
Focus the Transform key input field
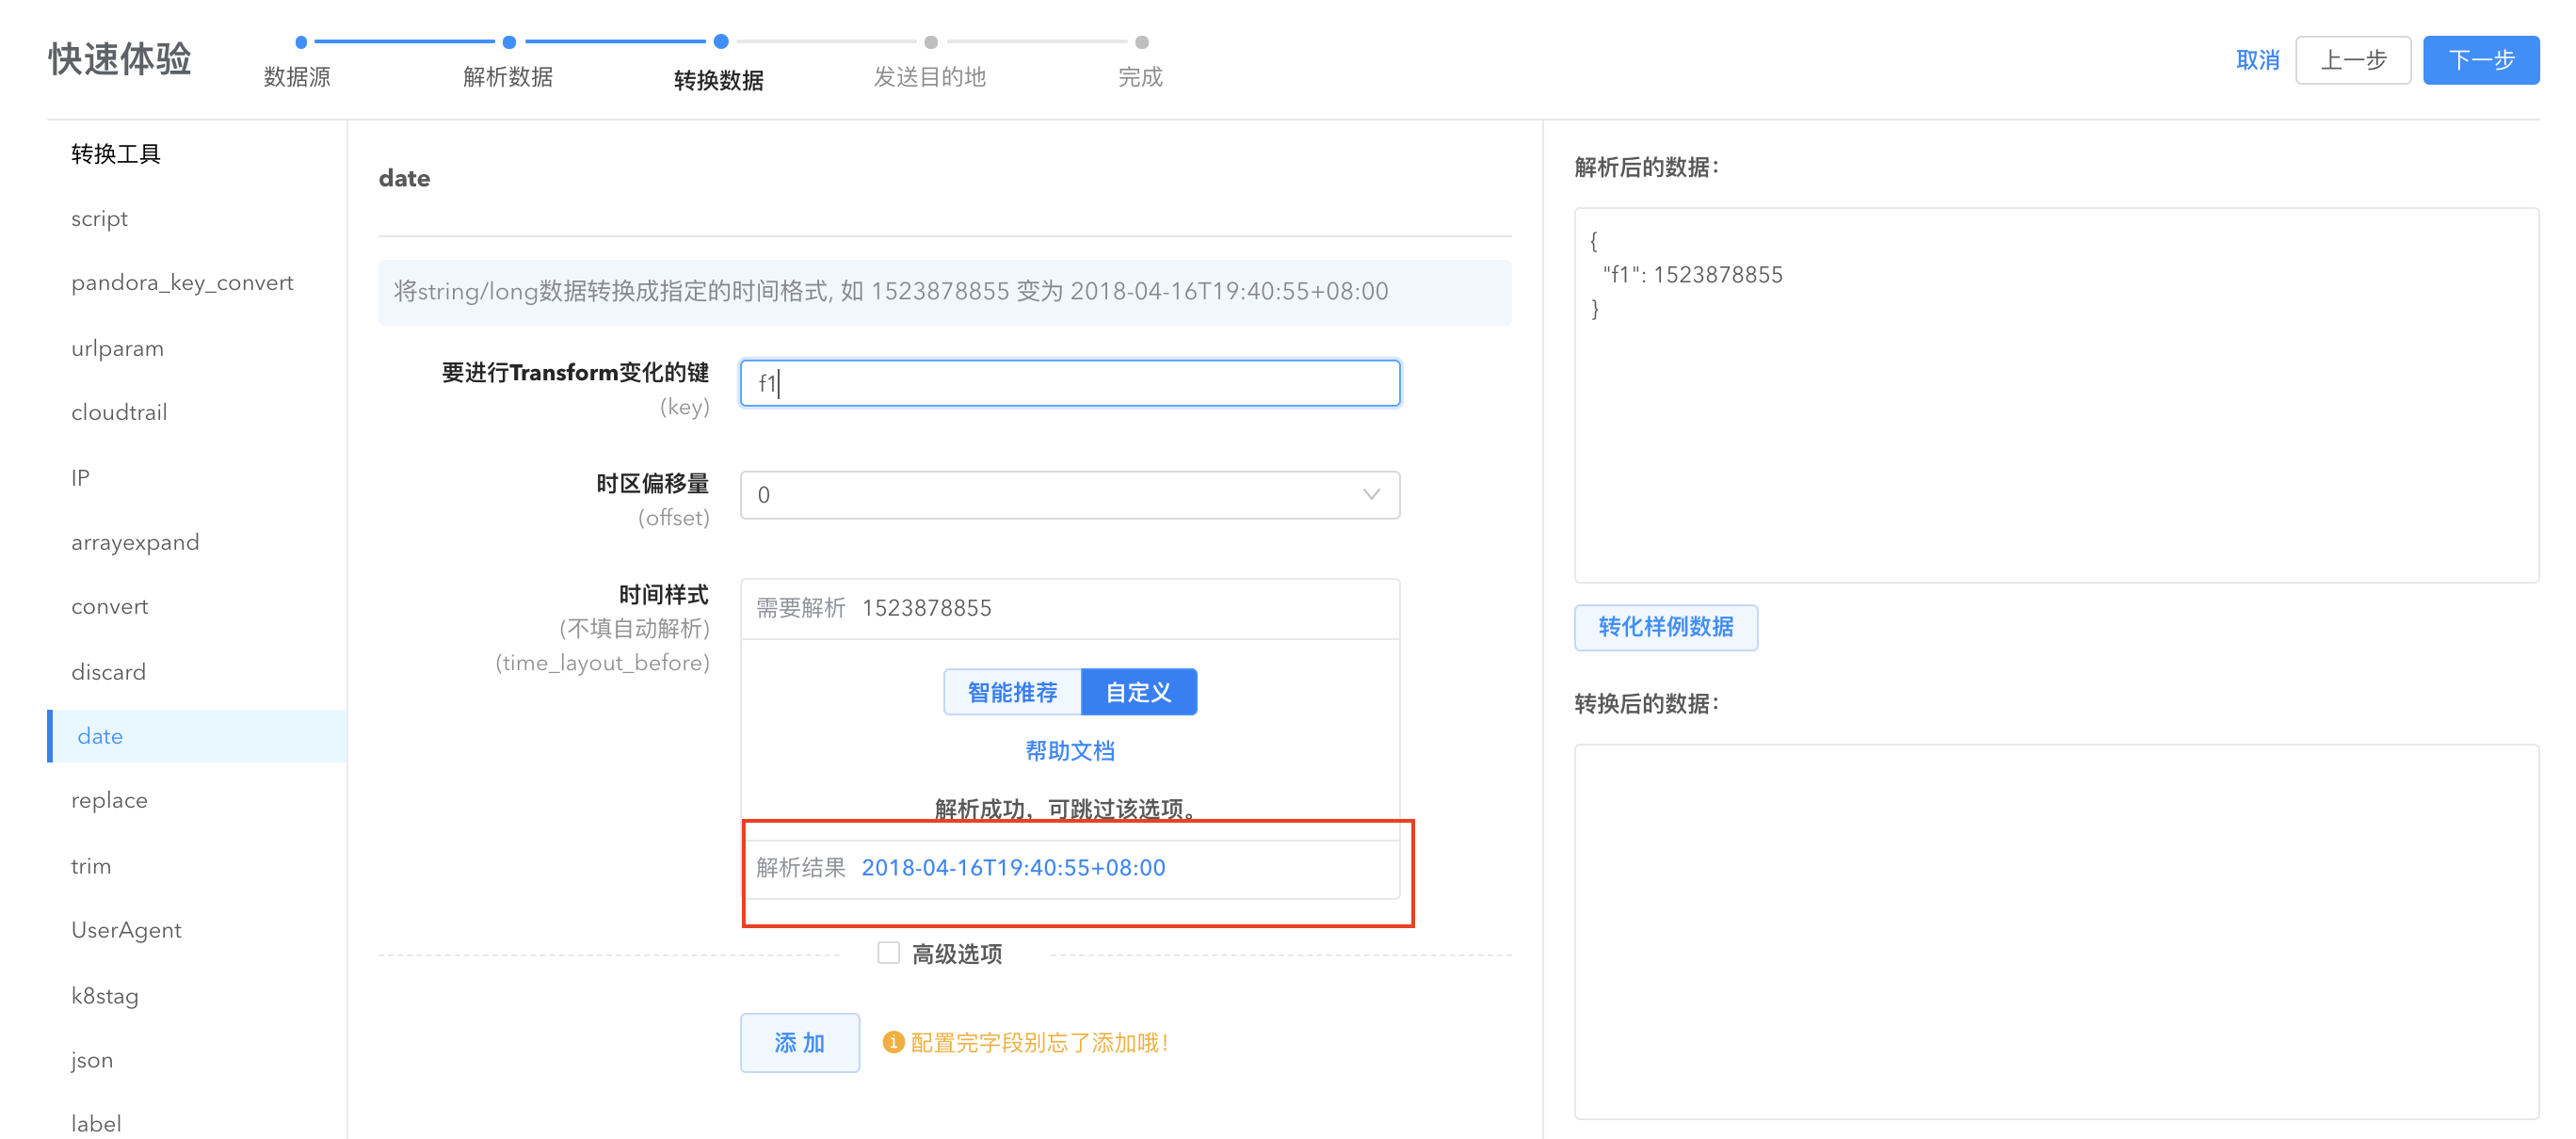1069,383
